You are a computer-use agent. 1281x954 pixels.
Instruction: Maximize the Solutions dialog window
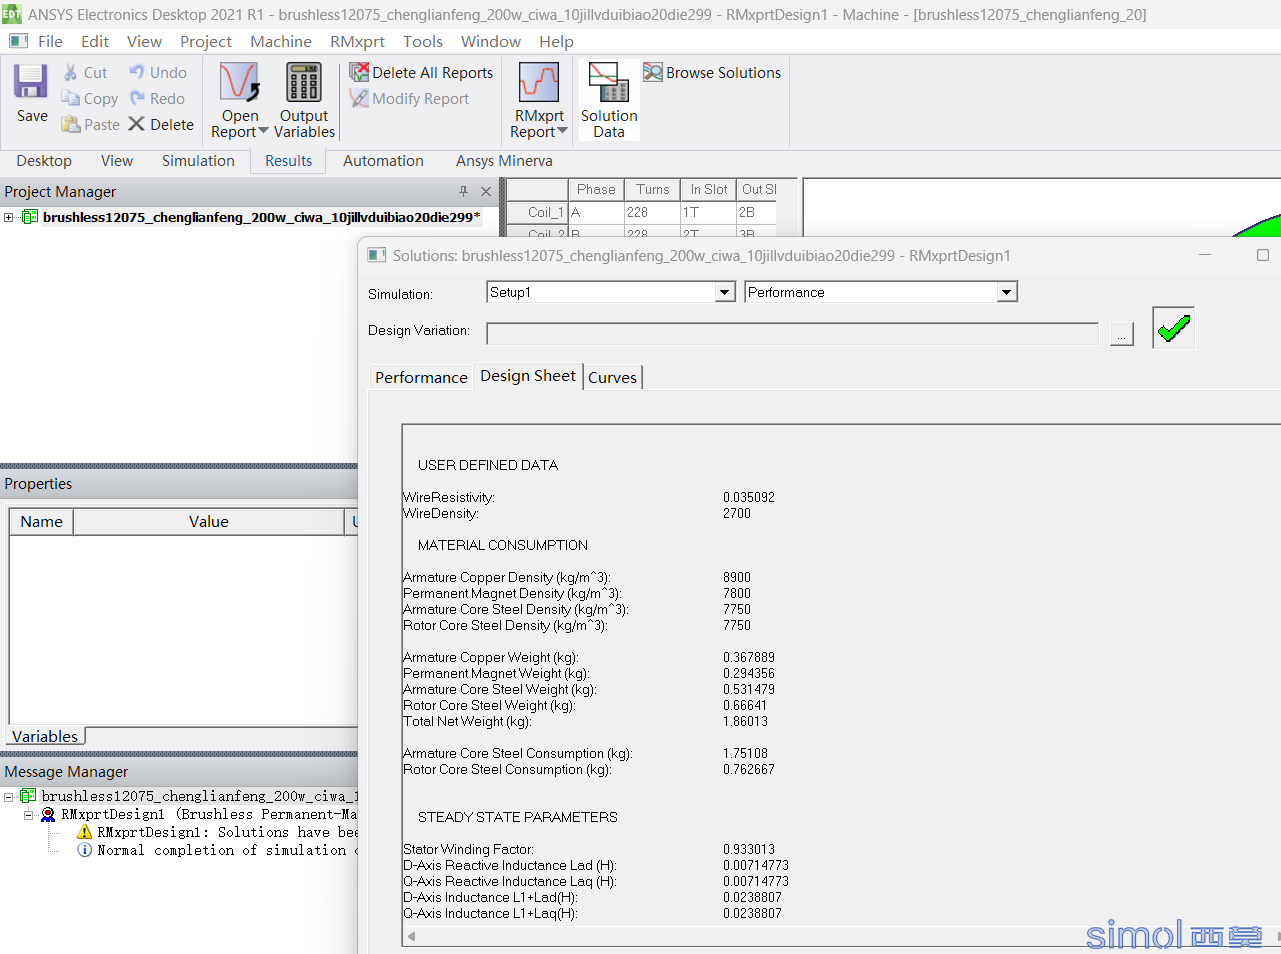(1263, 255)
